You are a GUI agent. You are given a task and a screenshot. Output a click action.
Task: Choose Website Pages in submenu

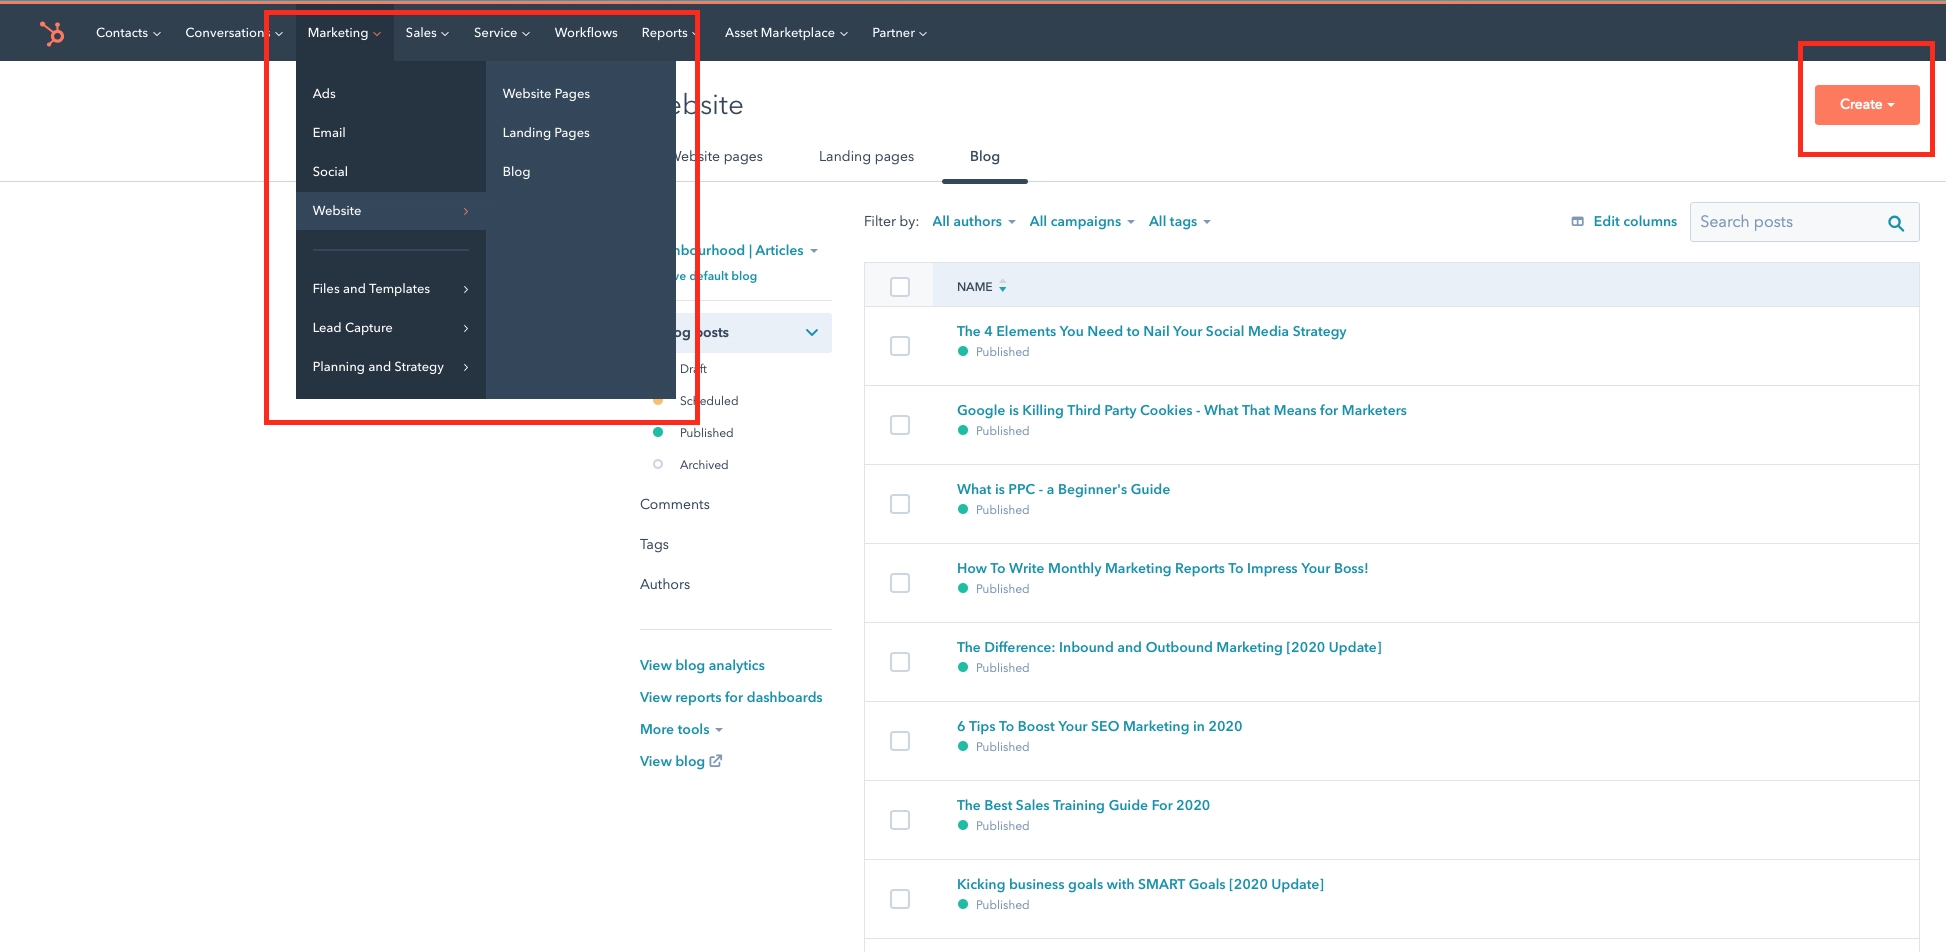click(x=546, y=94)
